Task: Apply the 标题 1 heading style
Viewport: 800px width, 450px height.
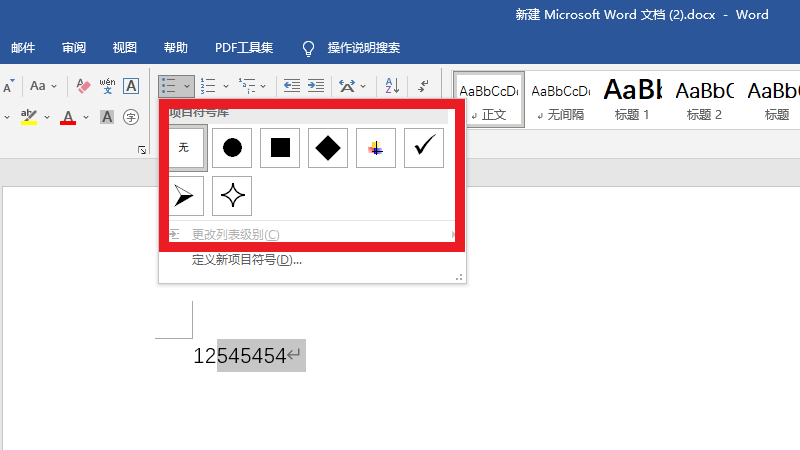Action: pos(632,99)
